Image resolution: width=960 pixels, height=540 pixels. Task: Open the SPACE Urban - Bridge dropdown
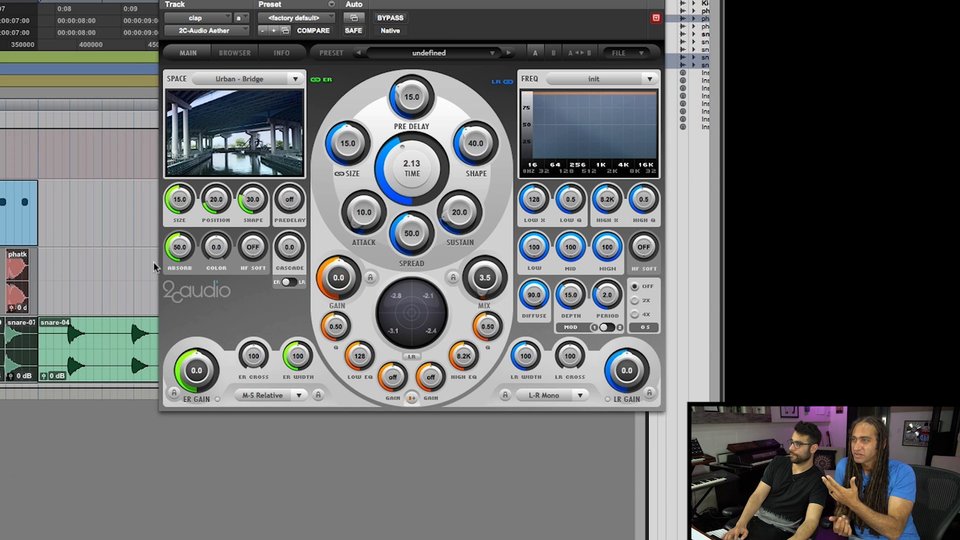click(x=248, y=79)
